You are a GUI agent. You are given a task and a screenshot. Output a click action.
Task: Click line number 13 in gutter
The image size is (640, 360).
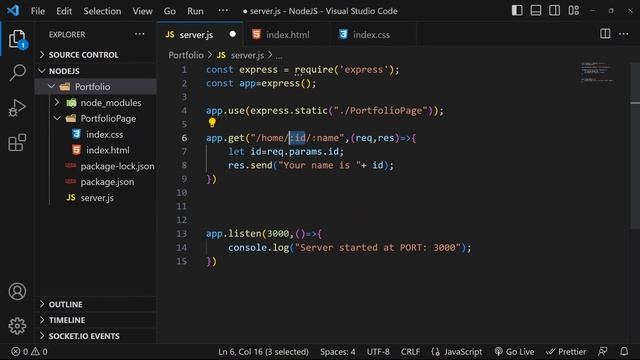pyautogui.click(x=182, y=233)
